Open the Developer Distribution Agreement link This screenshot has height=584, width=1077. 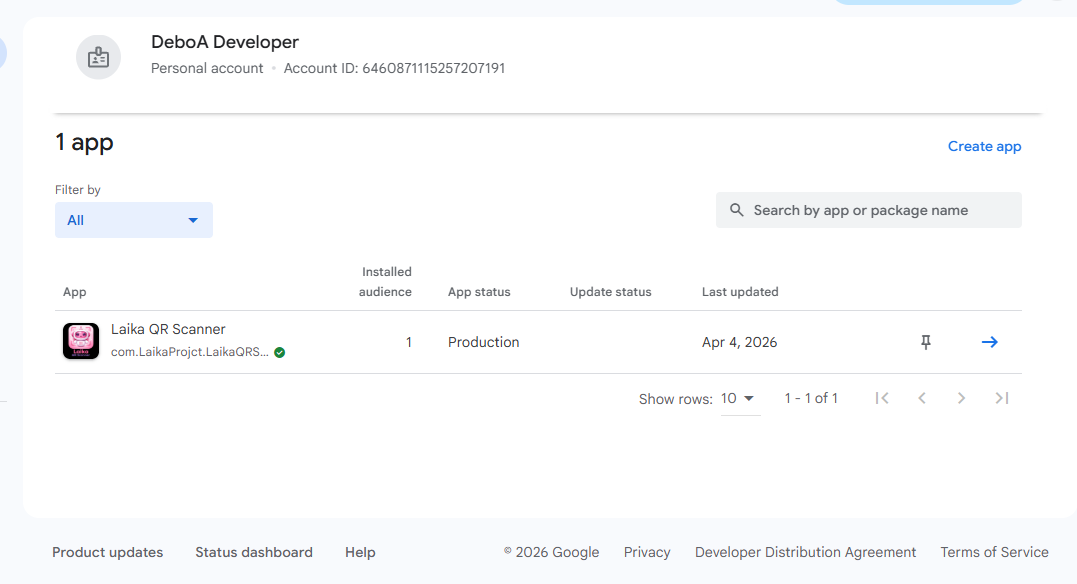point(806,552)
